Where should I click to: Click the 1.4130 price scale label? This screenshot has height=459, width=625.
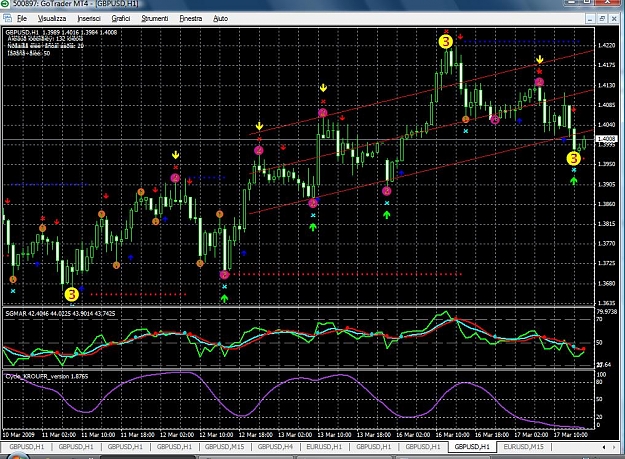(606, 85)
